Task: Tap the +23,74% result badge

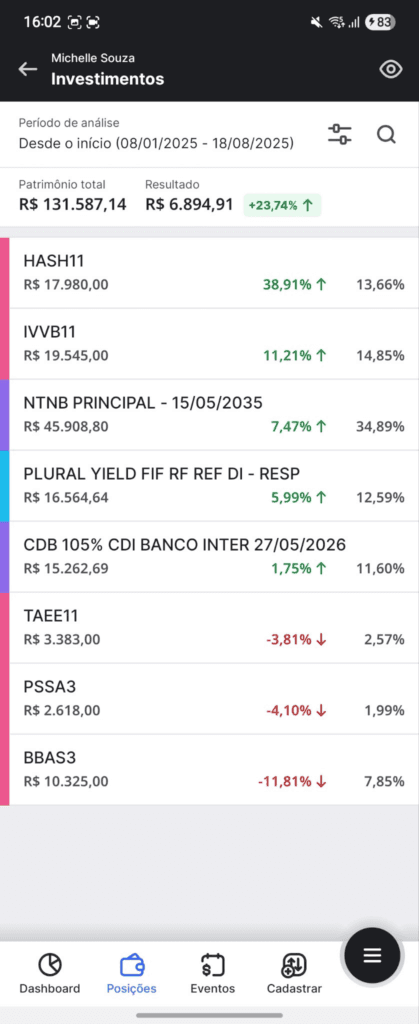Action: click(282, 205)
